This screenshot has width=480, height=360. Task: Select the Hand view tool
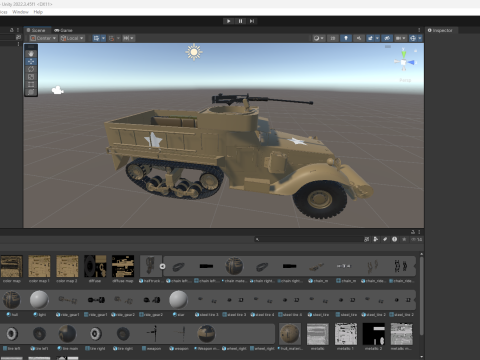click(31, 54)
